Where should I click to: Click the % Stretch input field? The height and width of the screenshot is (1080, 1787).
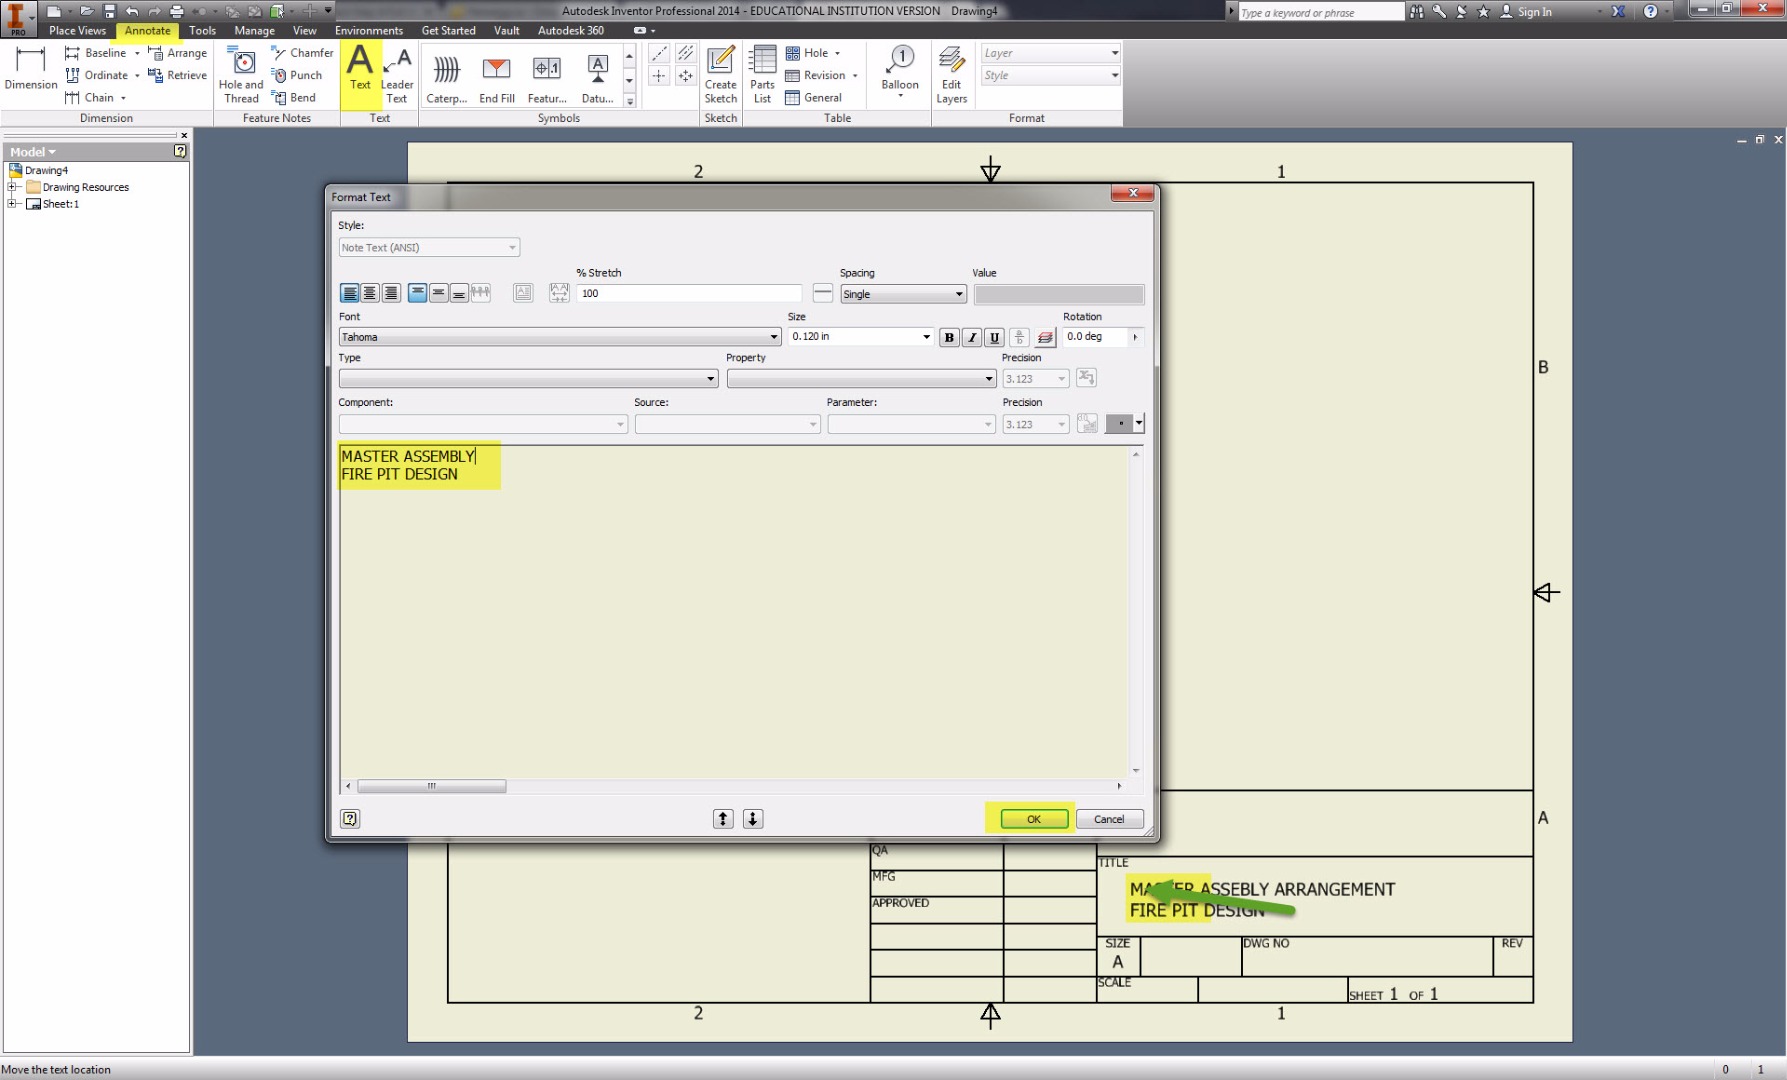(689, 293)
